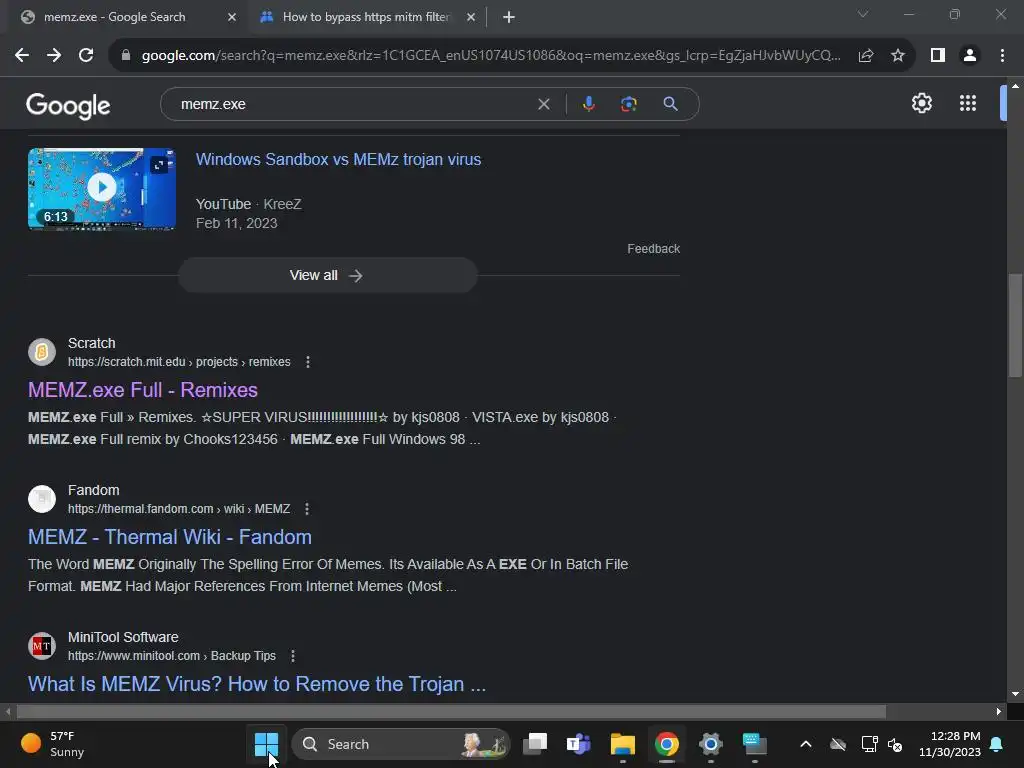
Task: Click the muted volume tray icon
Action: (x=895, y=744)
